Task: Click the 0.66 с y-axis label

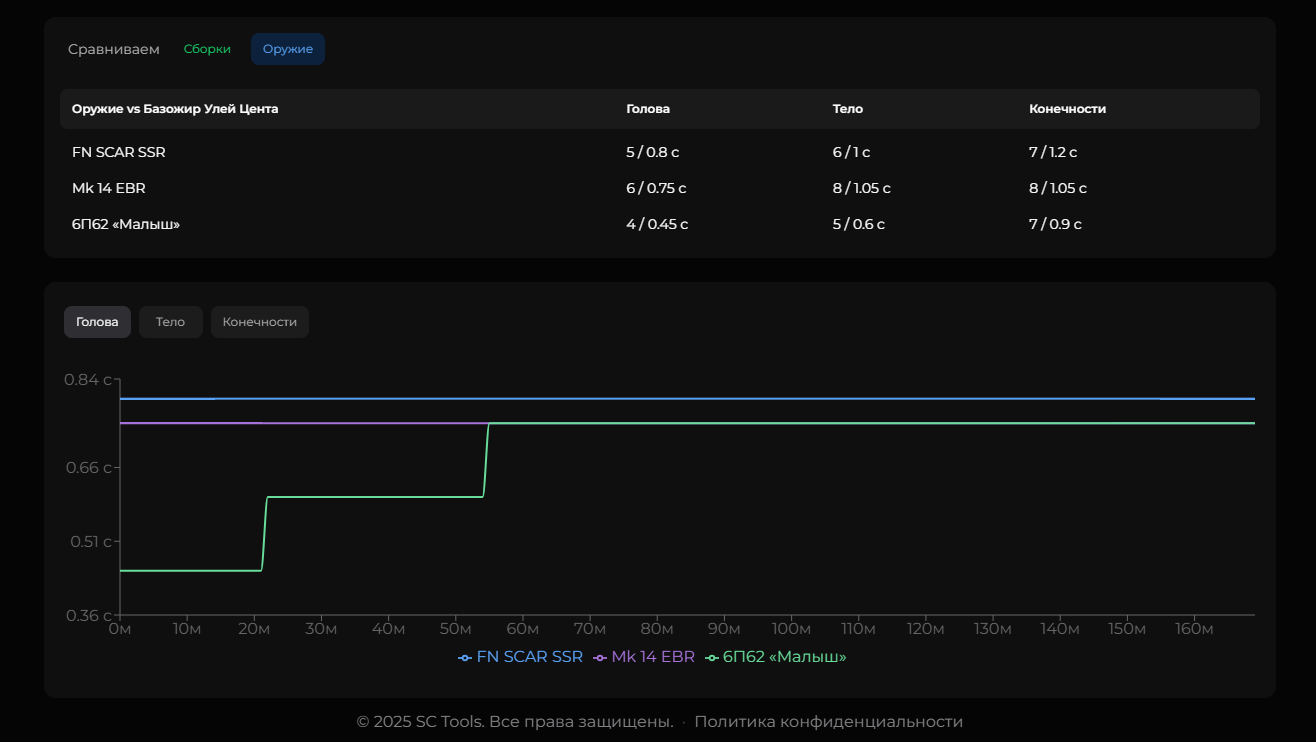Action: point(88,467)
